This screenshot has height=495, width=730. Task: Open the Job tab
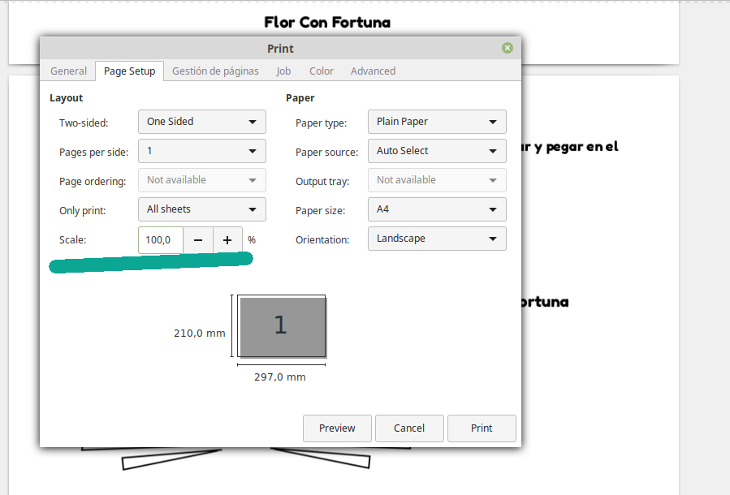click(x=284, y=71)
